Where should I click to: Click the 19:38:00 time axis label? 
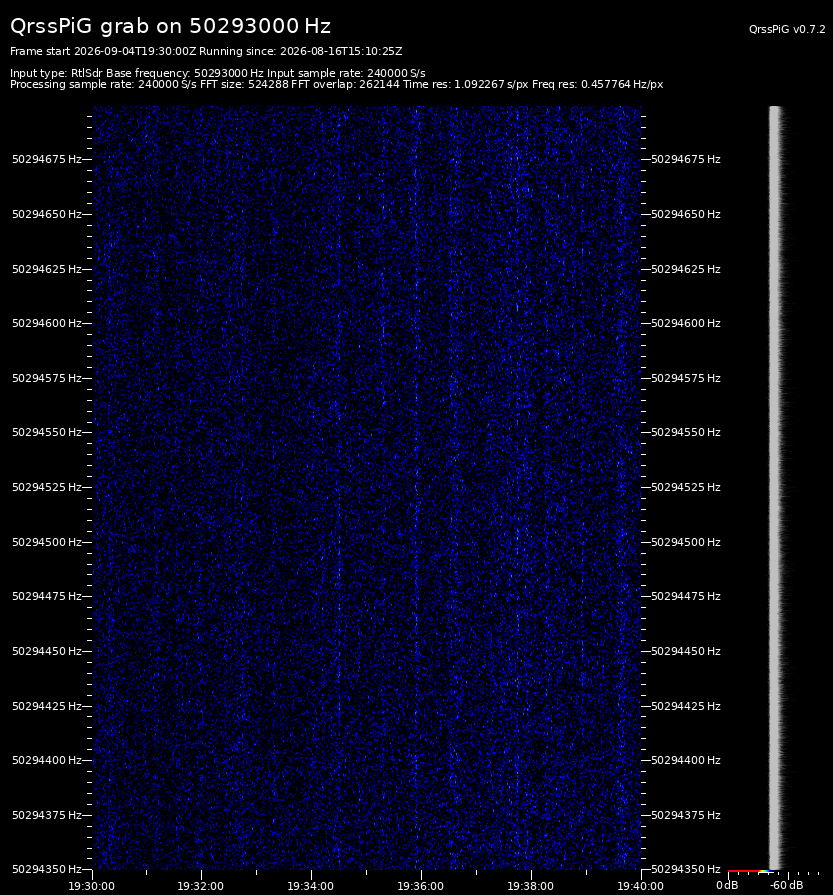point(530,886)
